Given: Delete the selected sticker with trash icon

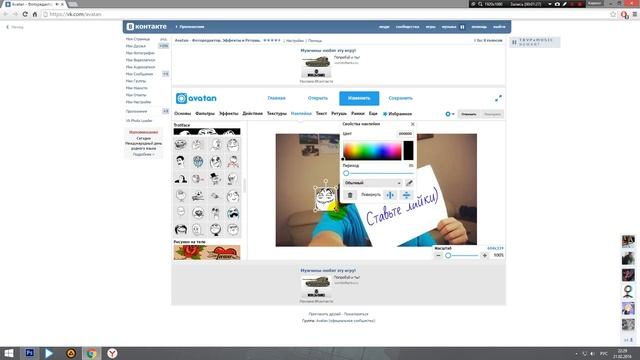Looking at the screenshot, I should (x=350, y=195).
